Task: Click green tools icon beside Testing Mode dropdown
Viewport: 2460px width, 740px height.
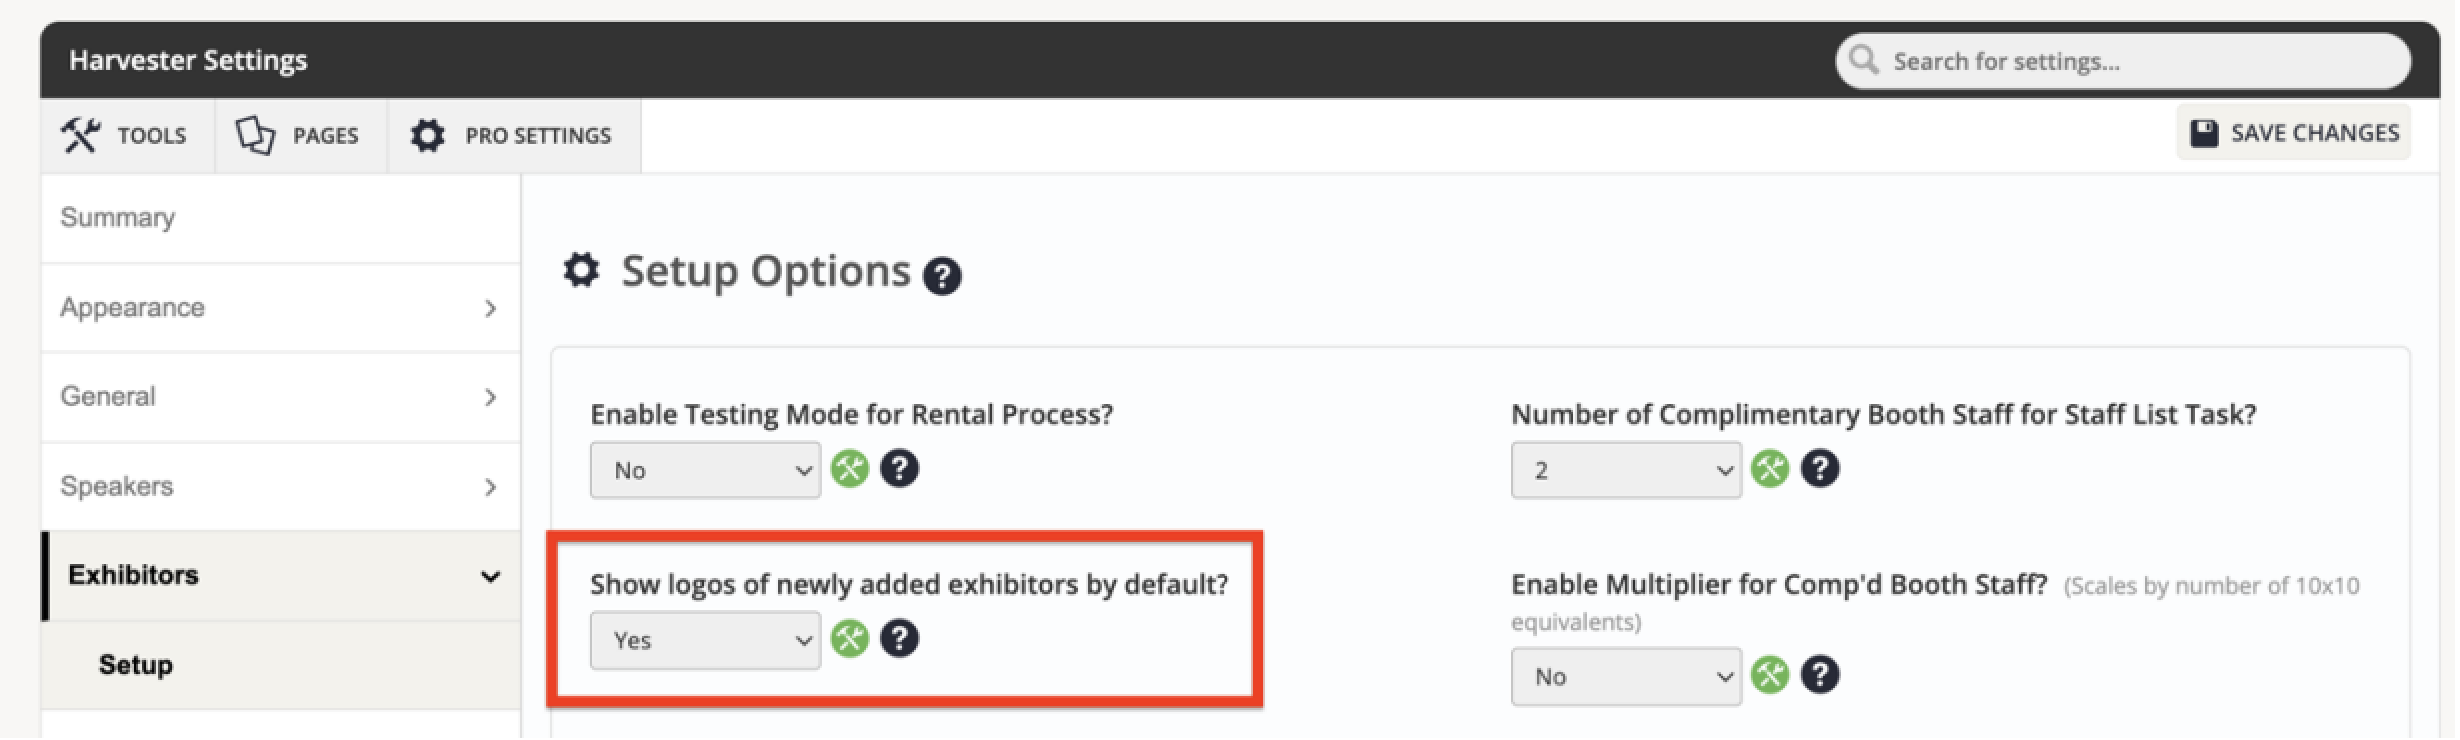Action: pyautogui.click(x=850, y=469)
